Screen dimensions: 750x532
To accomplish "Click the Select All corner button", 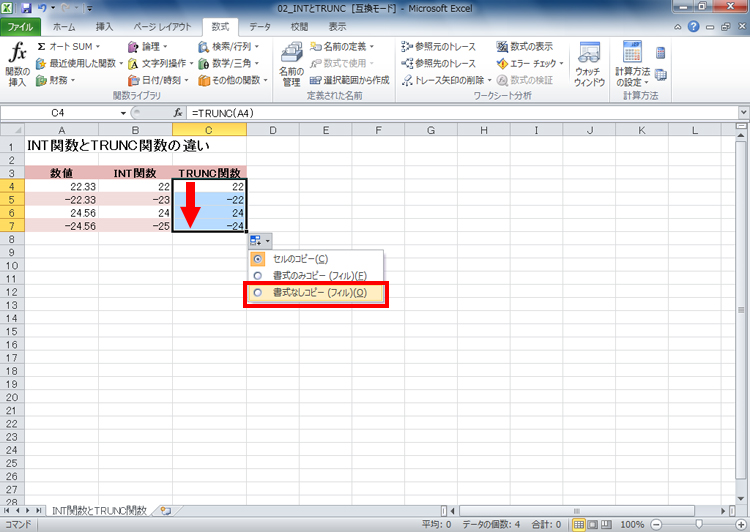I will 12,130.
